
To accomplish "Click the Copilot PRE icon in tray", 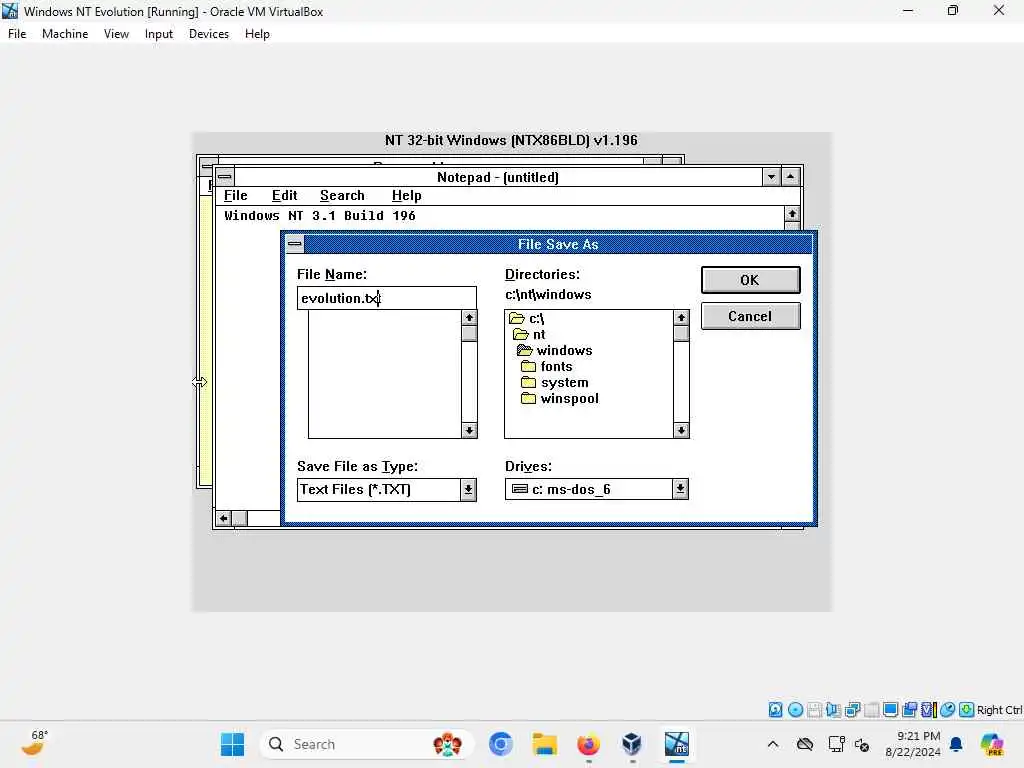I will [x=992, y=744].
